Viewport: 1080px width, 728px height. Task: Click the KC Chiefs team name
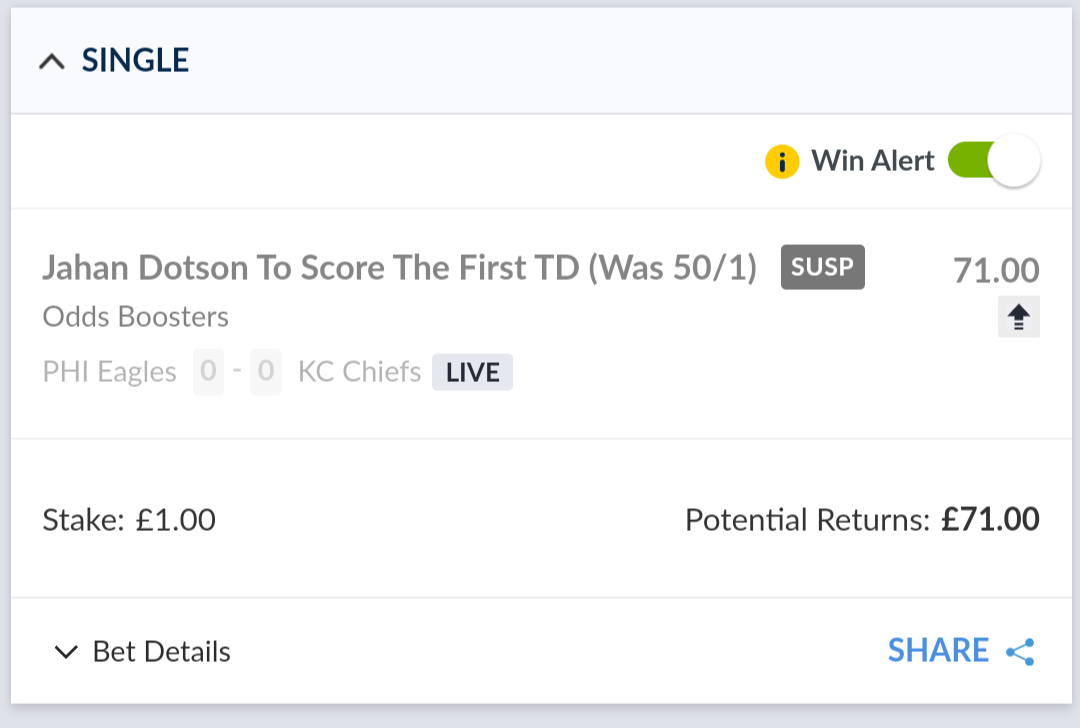click(x=360, y=372)
